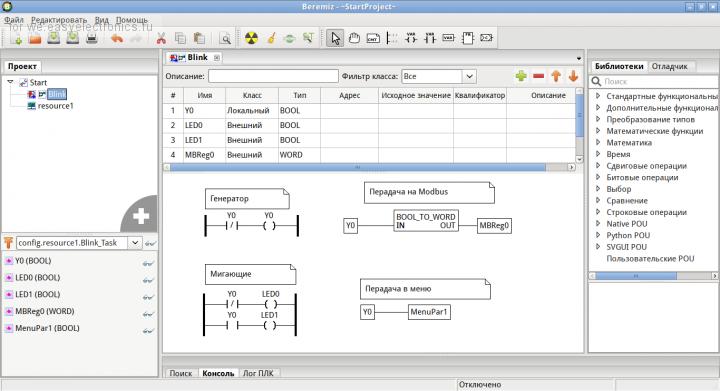The width and height of the screenshot is (720, 391).
Task: Click the variable table horizontal scrollbar
Action: 358,168
